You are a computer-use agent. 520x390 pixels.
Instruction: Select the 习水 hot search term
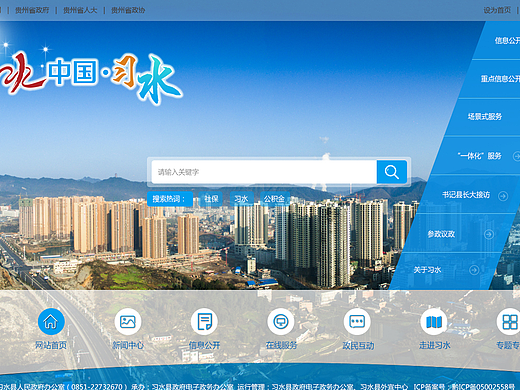tap(241, 199)
